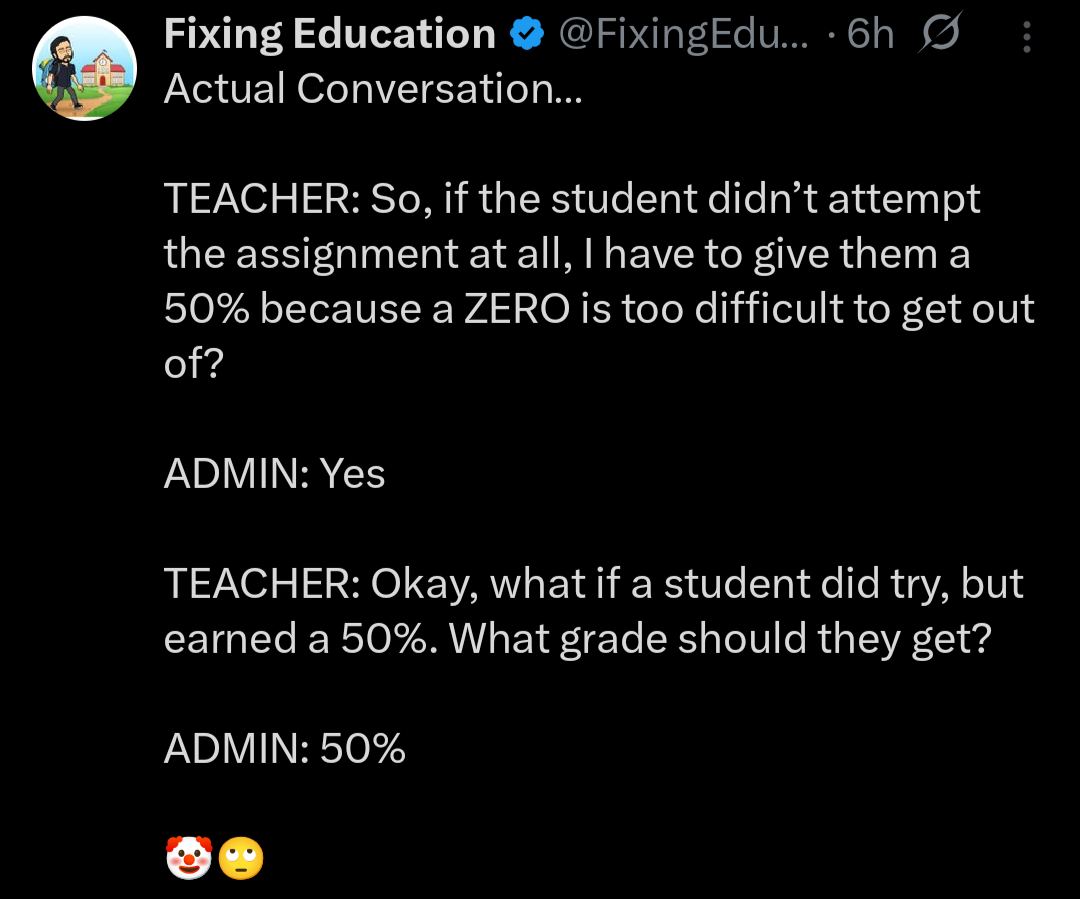The height and width of the screenshot is (899, 1080).
Task: Click the blue verified checkmark badge
Action: tap(526, 36)
